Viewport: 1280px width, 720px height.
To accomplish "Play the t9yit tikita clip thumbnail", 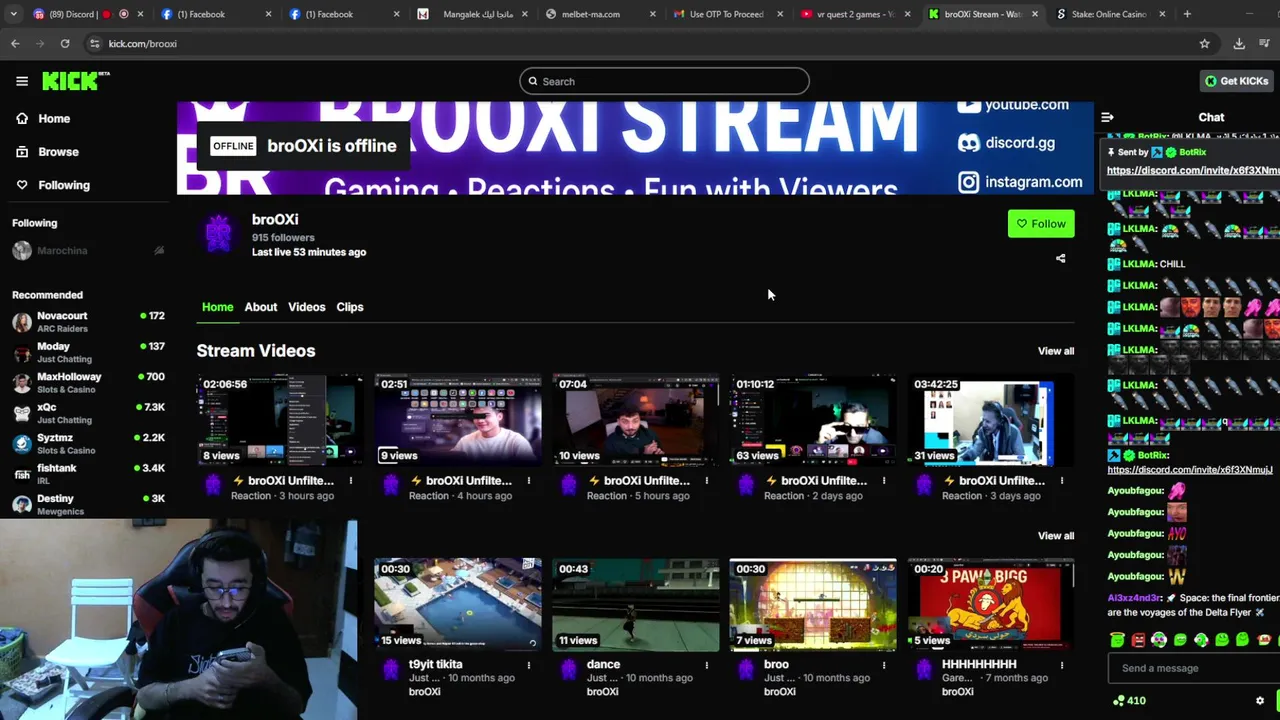I will tap(458, 604).
